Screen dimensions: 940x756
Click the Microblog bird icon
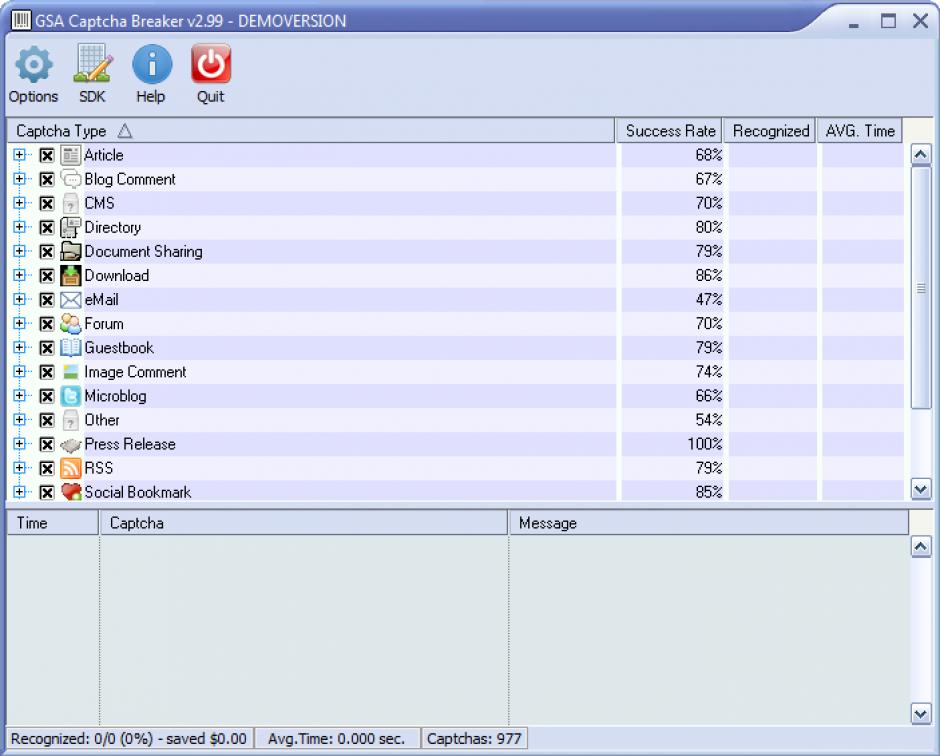pyautogui.click(x=71, y=396)
